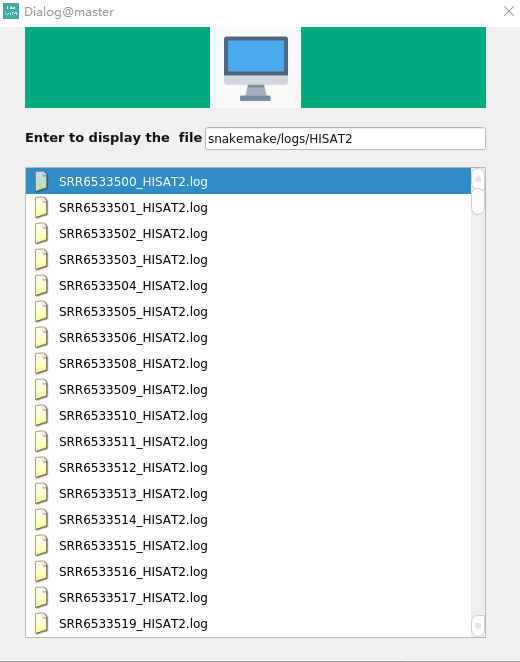Close the Dialog@master window
The image size is (520, 662).
coord(509,11)
